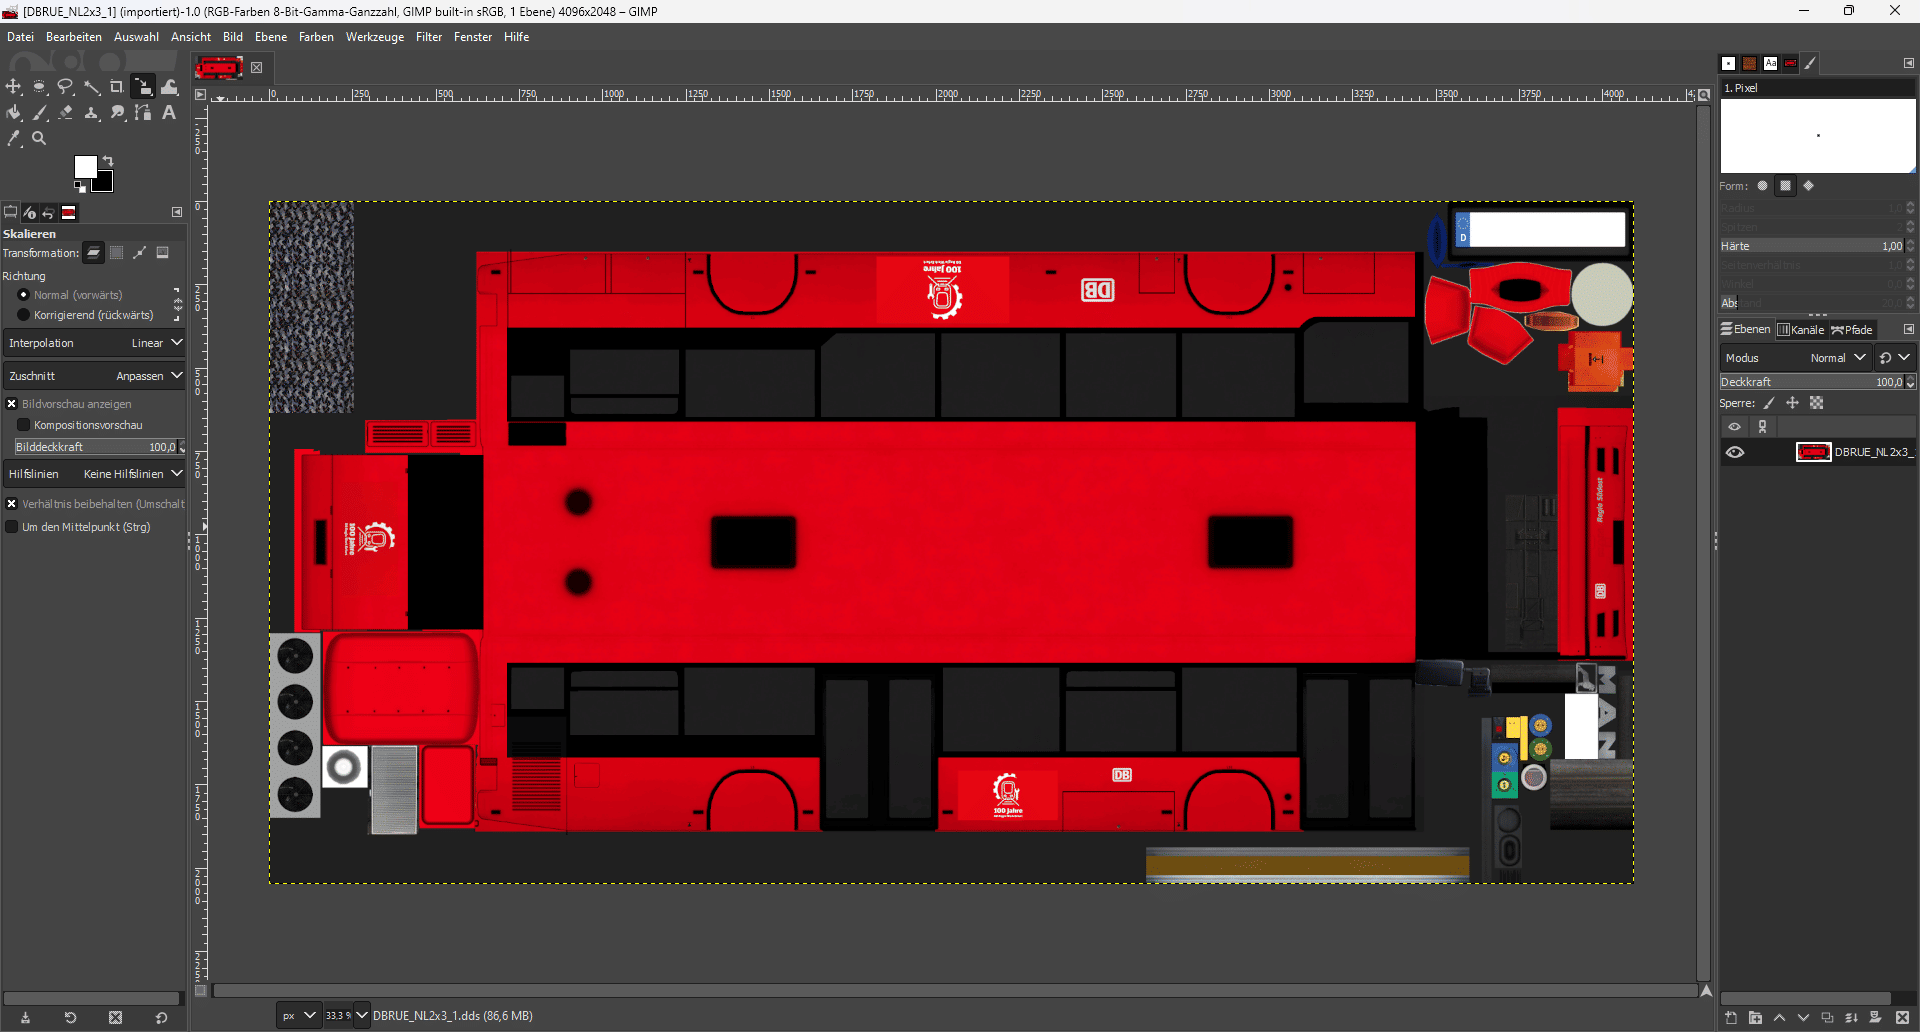Toggle the Um den Mittelpunkt checkbox
Viewport: 1920px width, 1032px height.
tap(12, 527)
